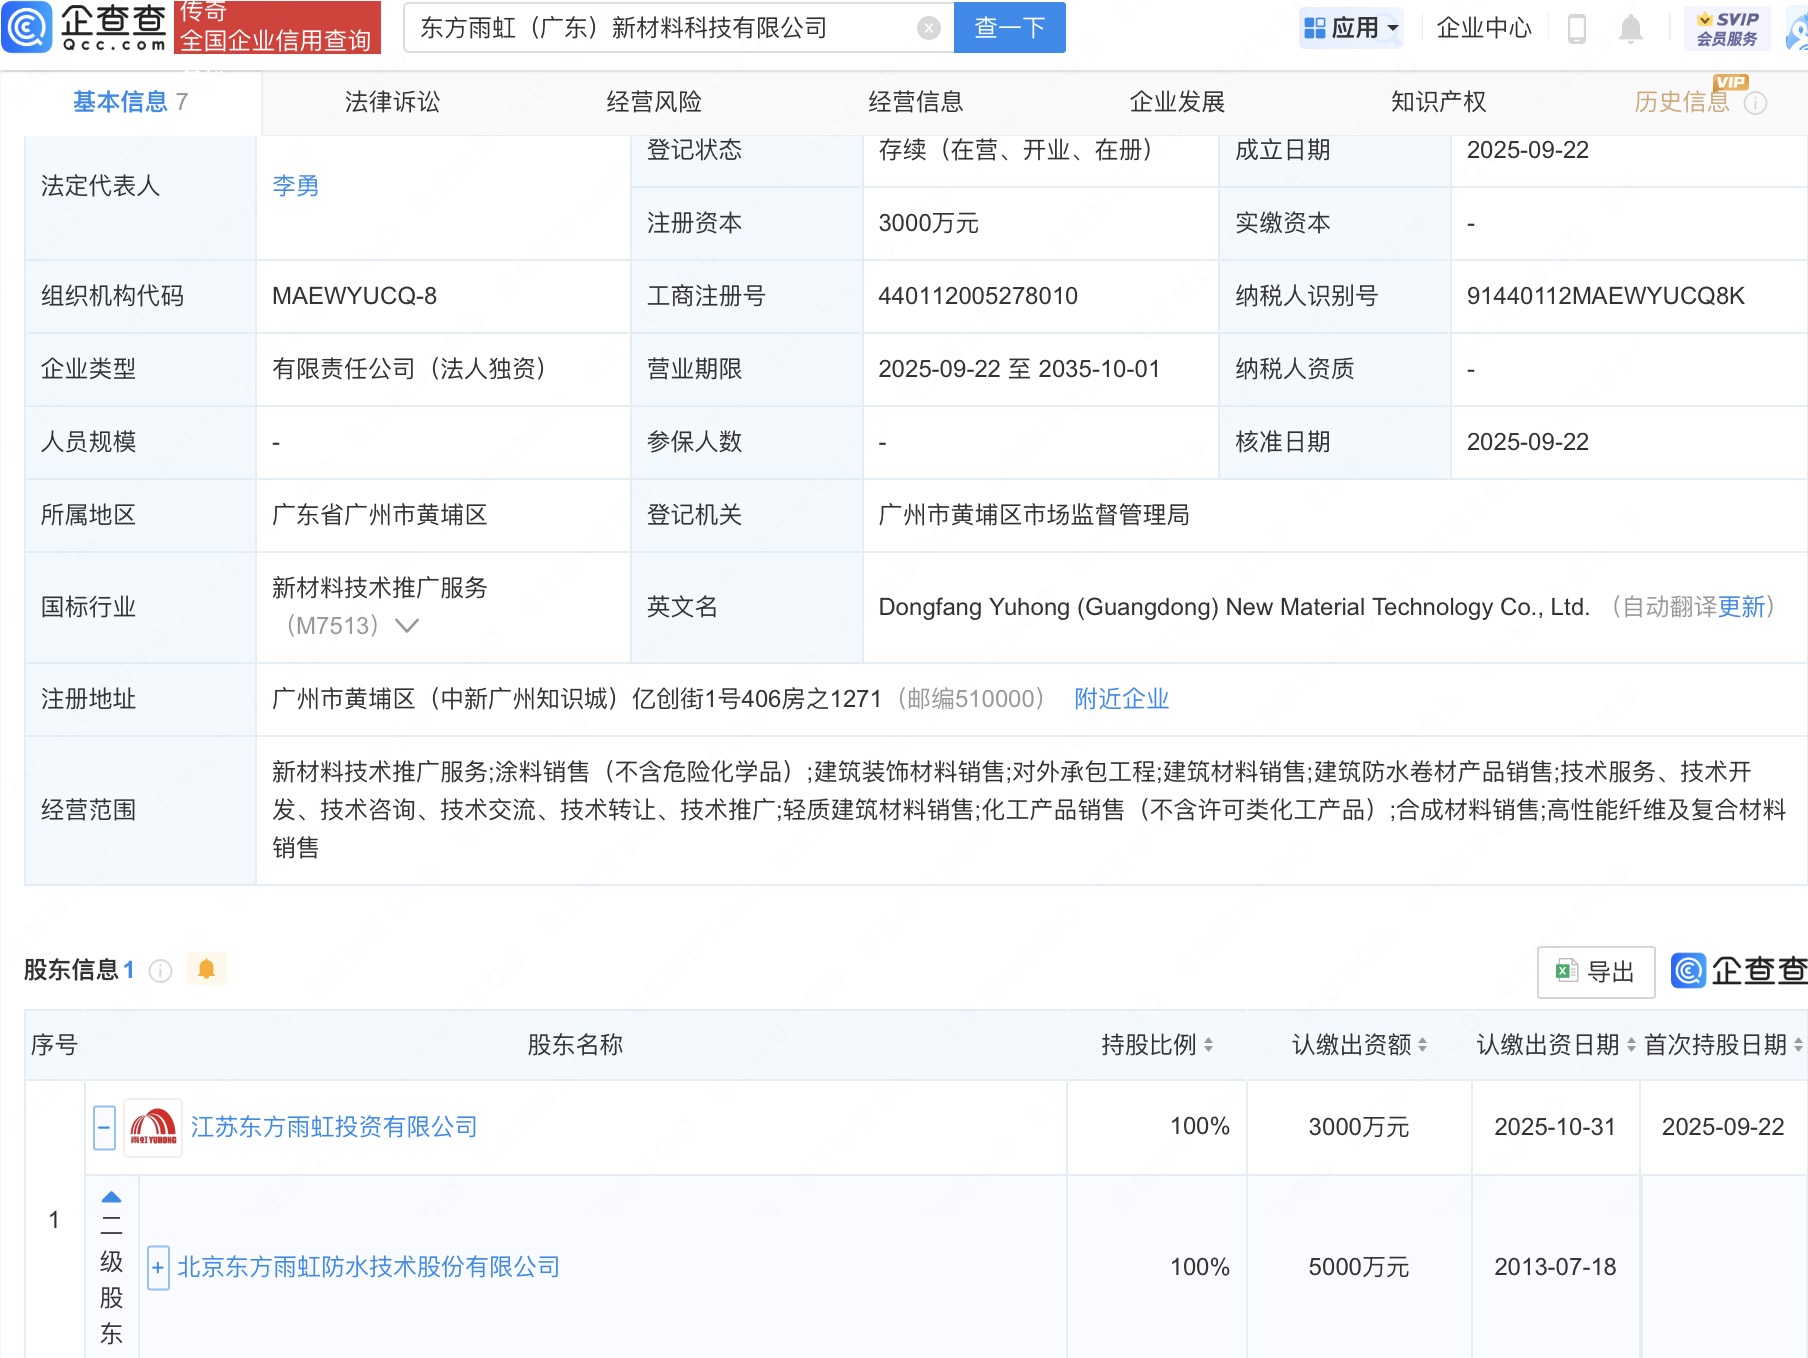Clear the search box text
The height and width of the screenshot is (1358, 1808).
click(928, 28)
